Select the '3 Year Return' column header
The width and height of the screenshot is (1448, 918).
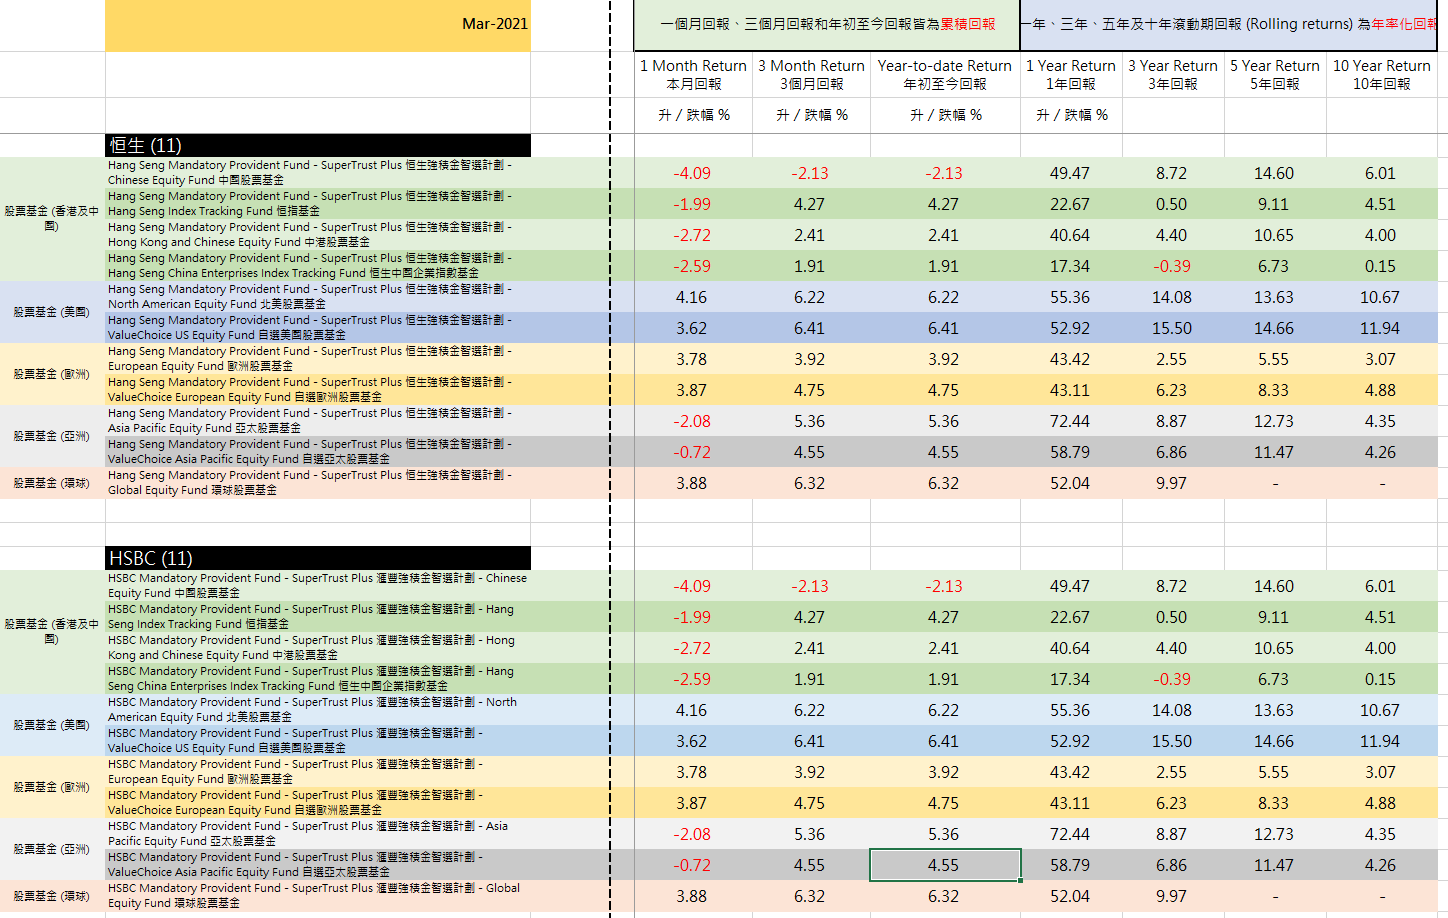1173,75
